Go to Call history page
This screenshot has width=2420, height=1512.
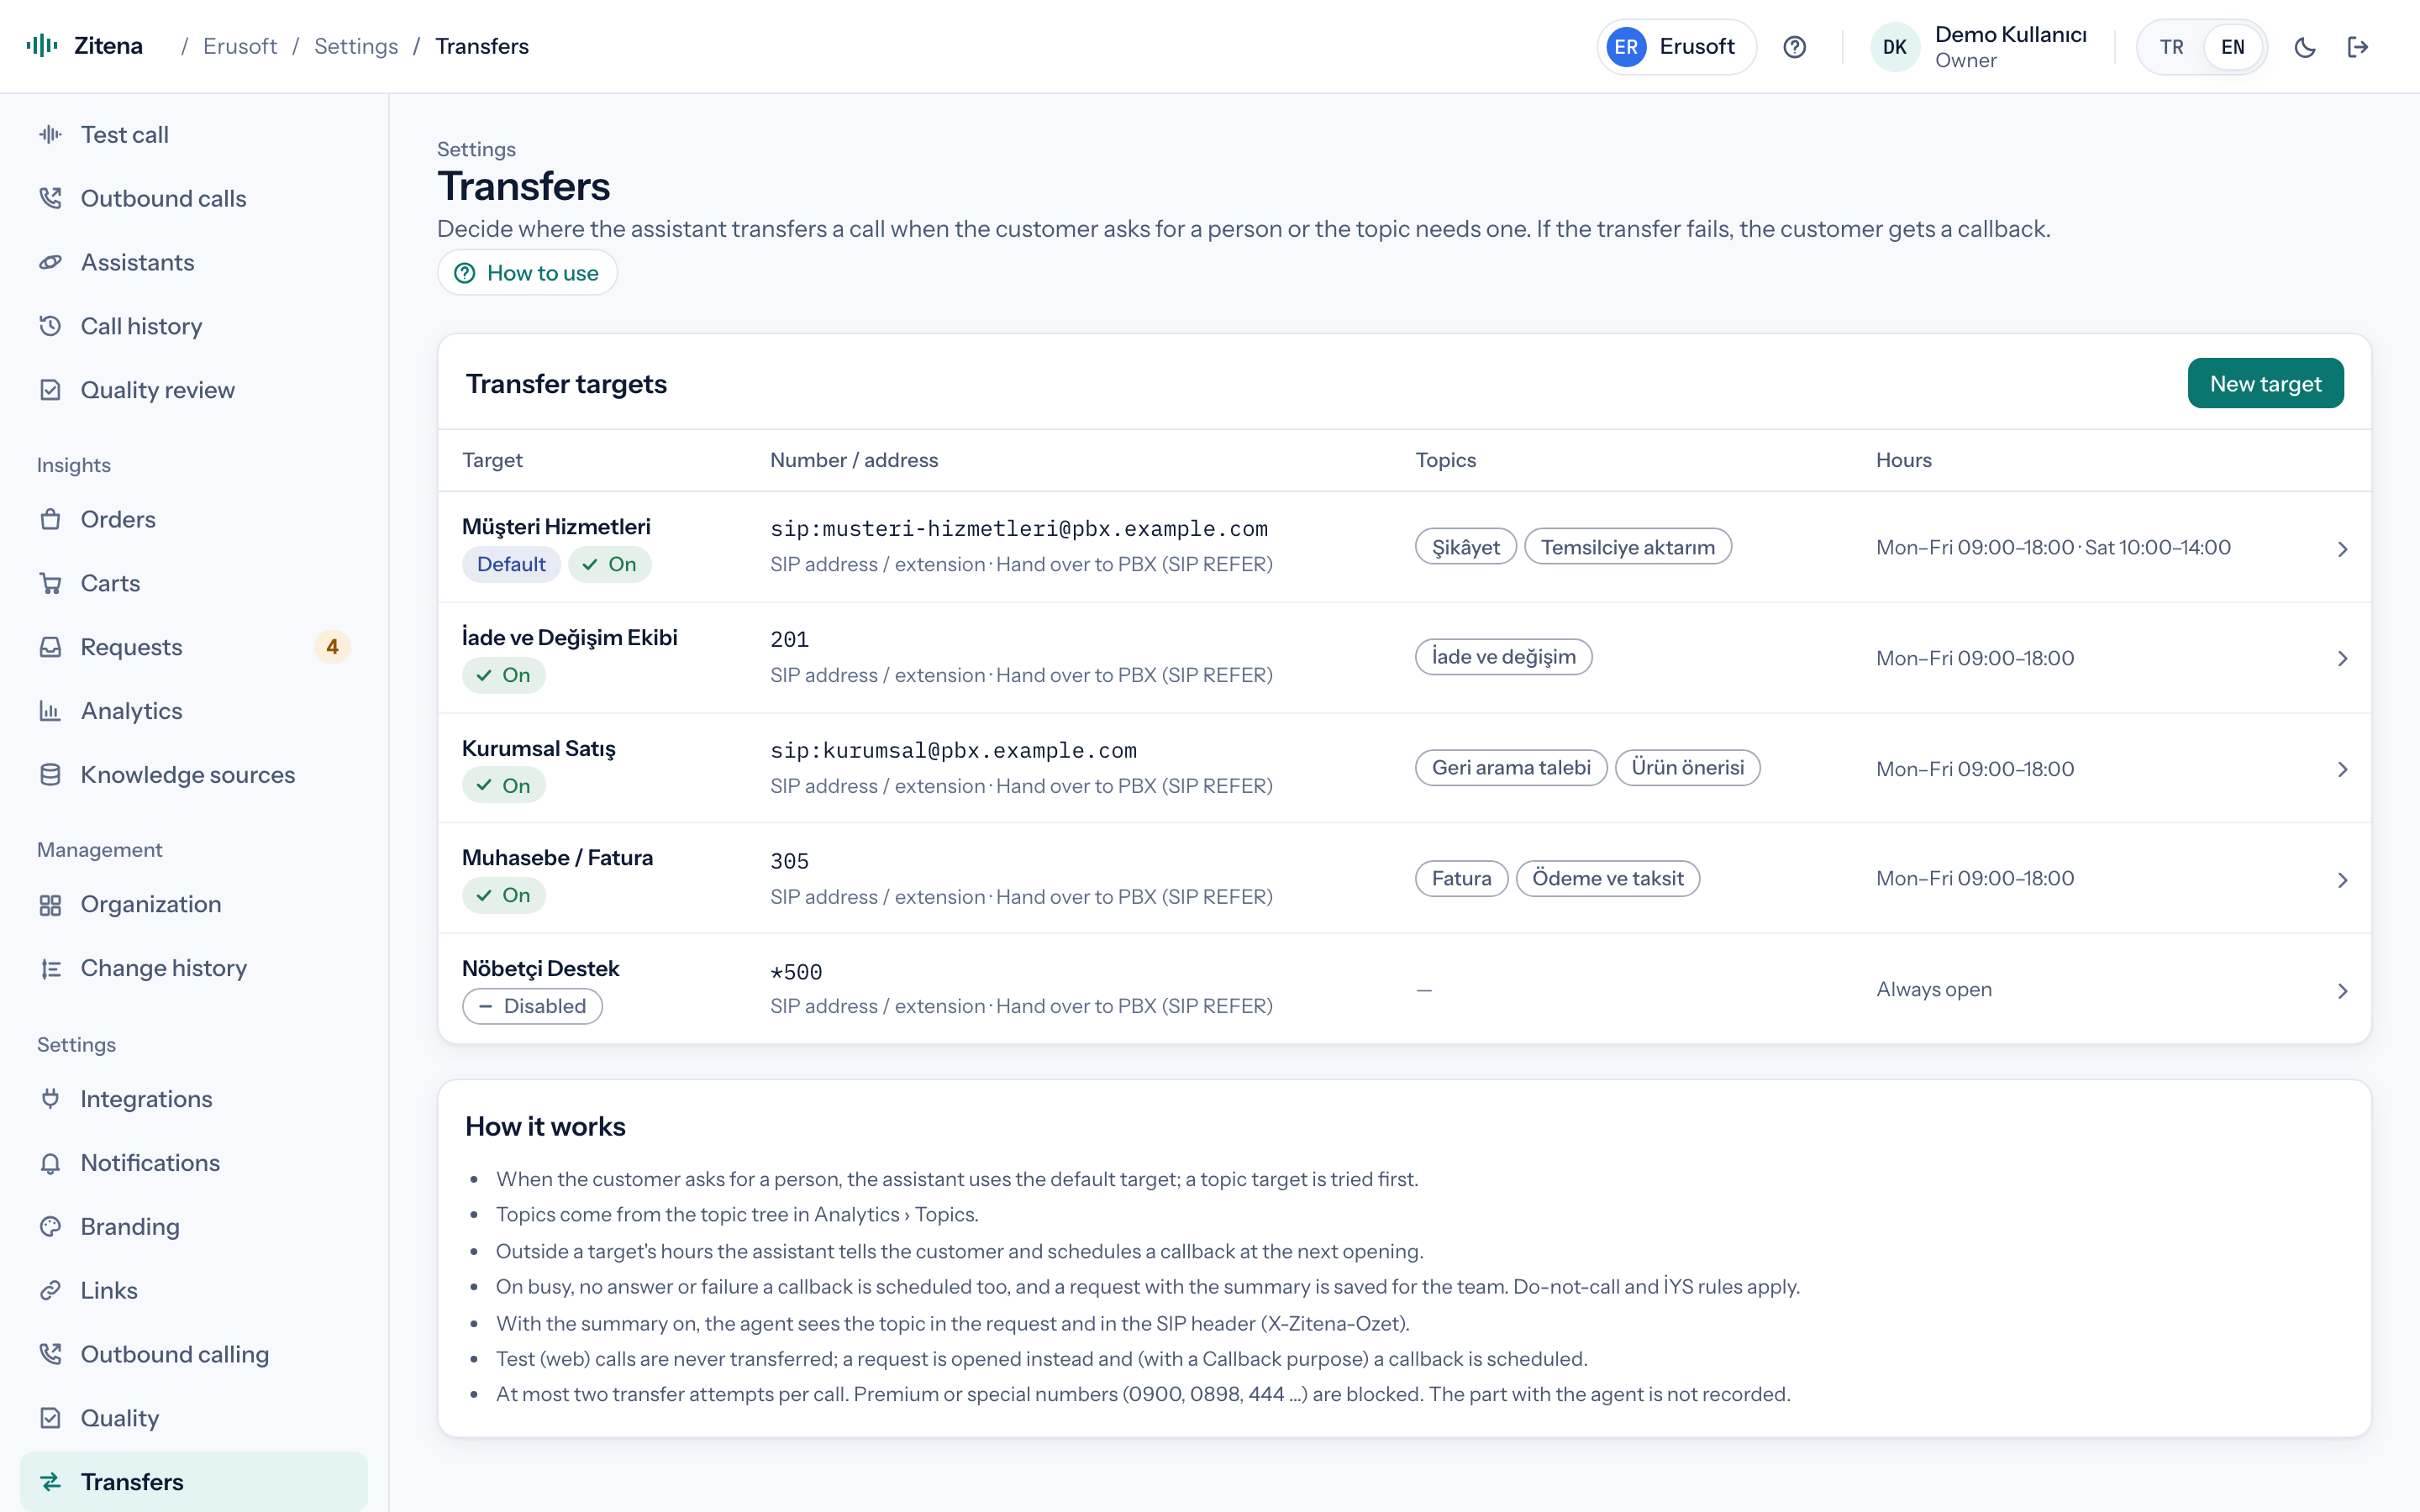194,326
